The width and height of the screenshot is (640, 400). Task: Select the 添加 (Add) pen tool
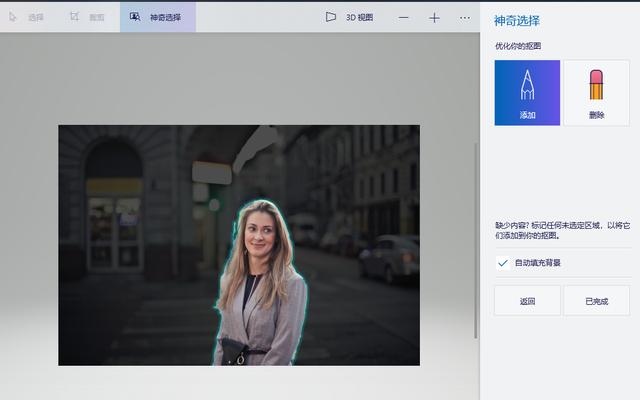tap(527, 93)
